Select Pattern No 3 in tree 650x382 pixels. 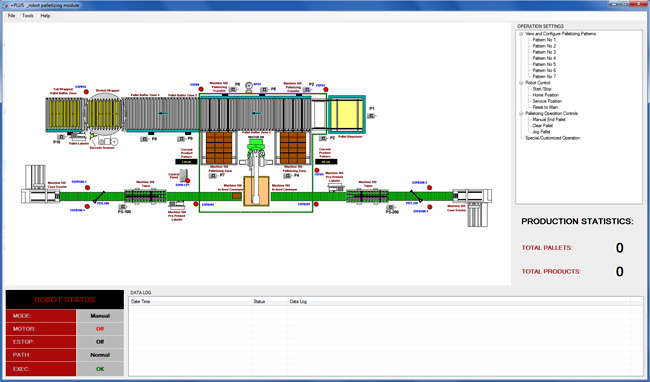[544, 52]
